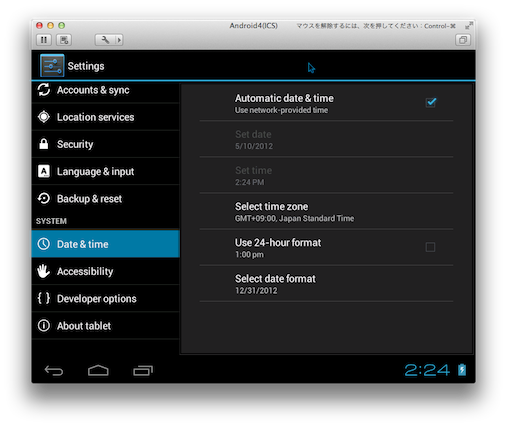Tap the recent apps navigation icon
Screen dimensions: 507x427
143,370
